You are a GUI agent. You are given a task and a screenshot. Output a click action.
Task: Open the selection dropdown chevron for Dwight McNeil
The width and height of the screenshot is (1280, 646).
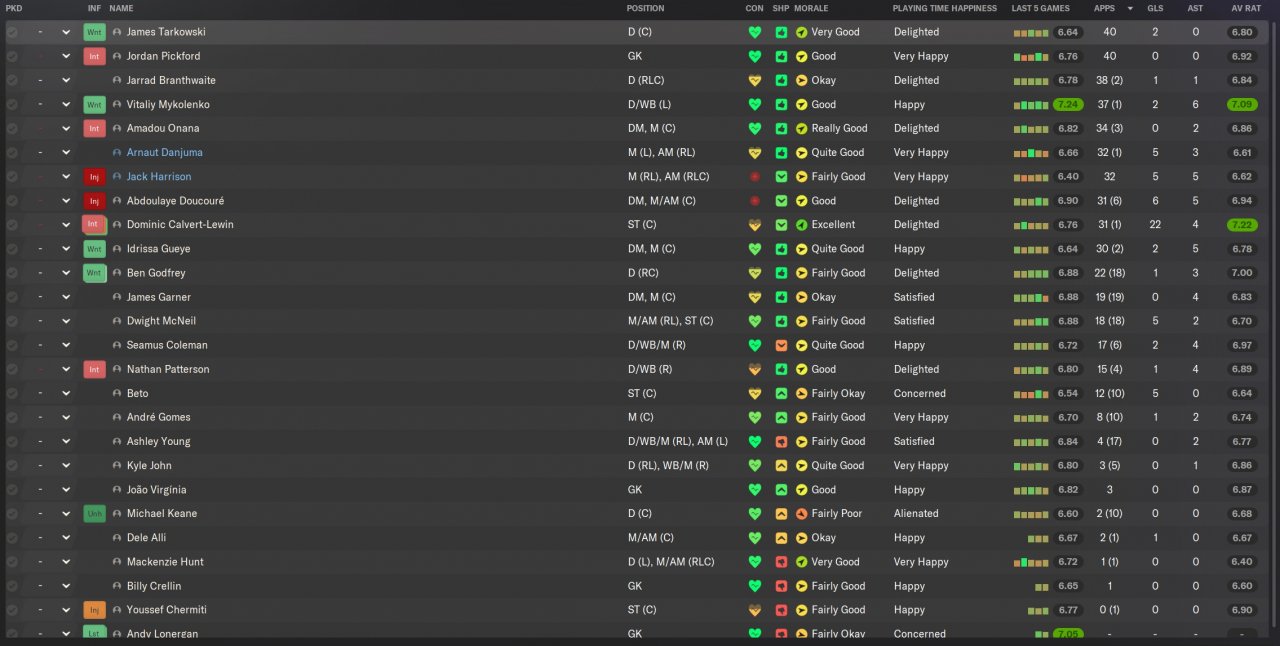pos(66,321)
